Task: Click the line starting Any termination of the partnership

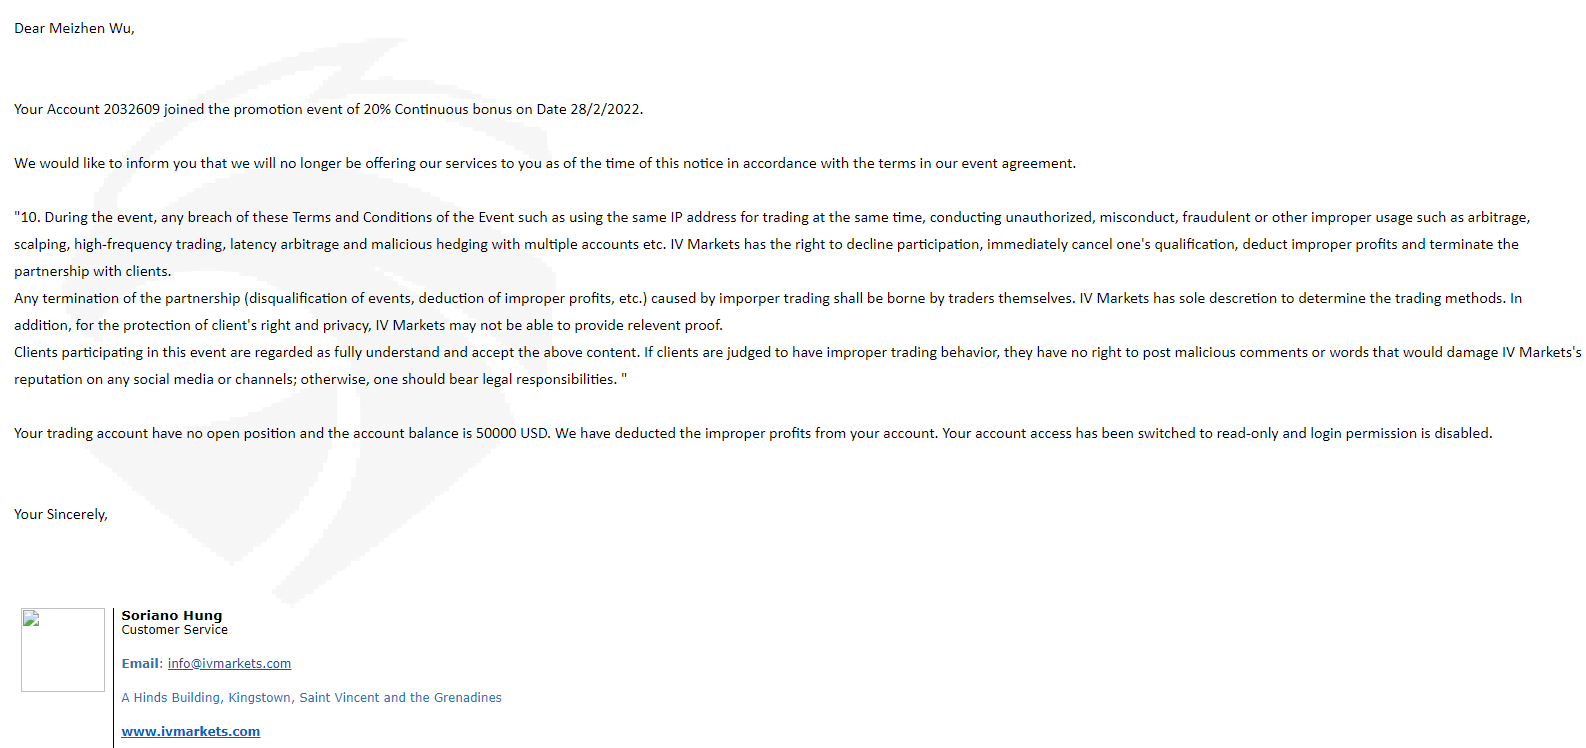Action: coord(768,299)
